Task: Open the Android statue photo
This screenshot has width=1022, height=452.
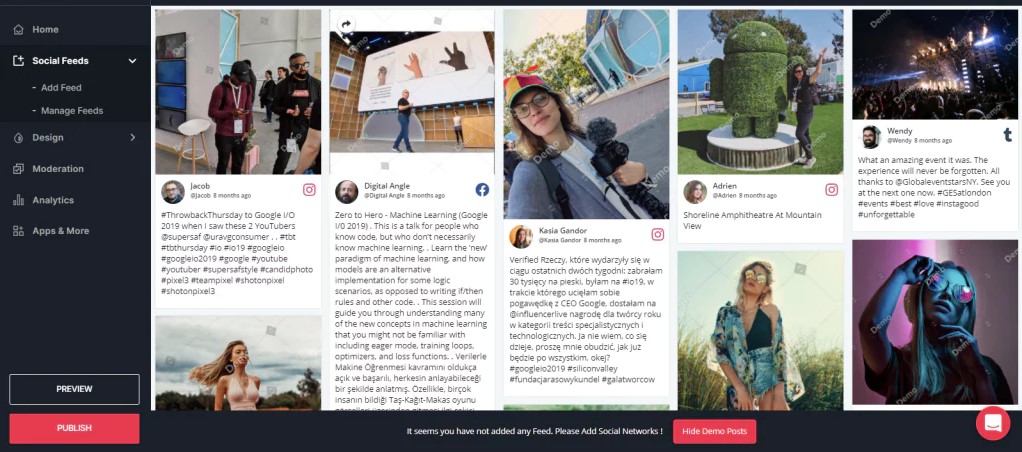Action: click(761, 92)
